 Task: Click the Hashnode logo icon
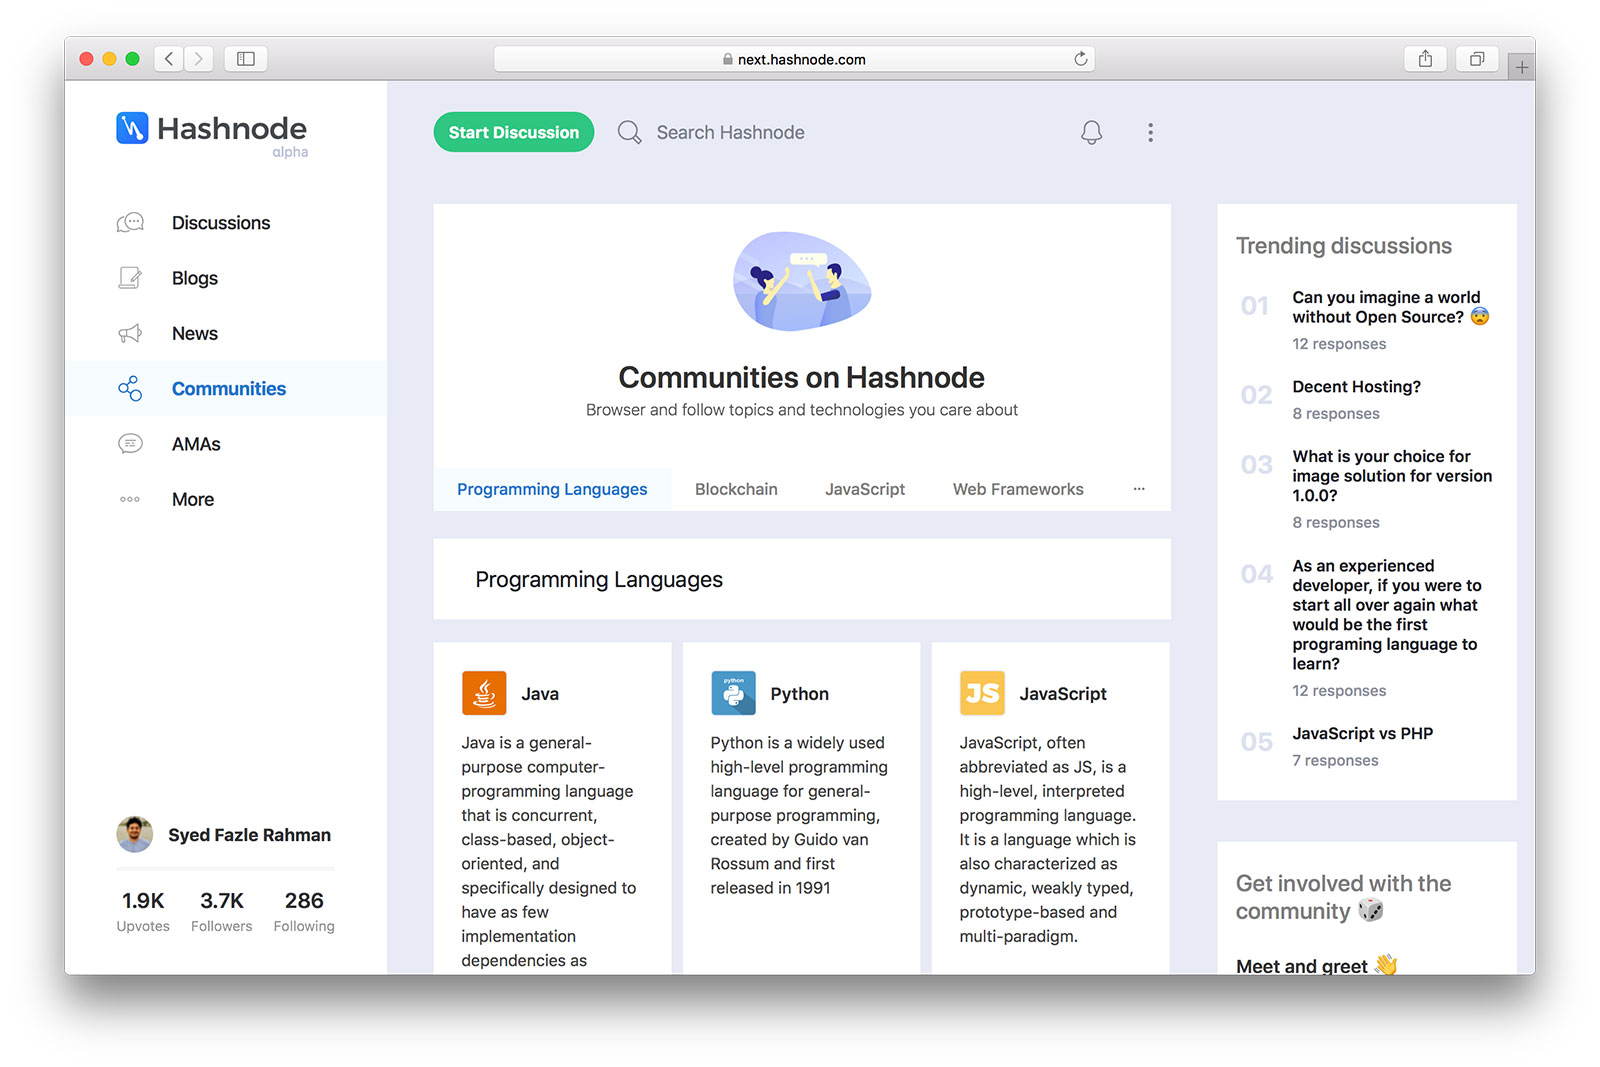point(132,128)
